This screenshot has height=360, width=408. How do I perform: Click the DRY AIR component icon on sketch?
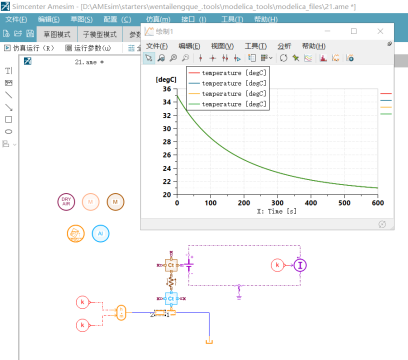[x=66, y=202]
